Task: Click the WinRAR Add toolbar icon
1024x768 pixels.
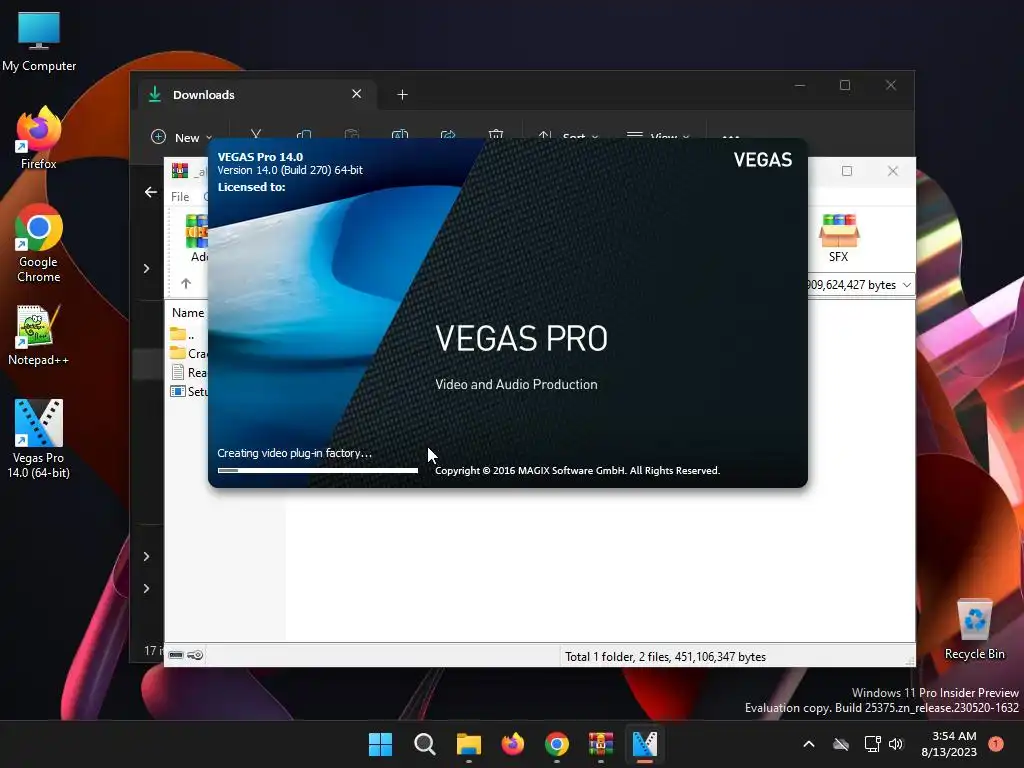Action: [197, 238]
